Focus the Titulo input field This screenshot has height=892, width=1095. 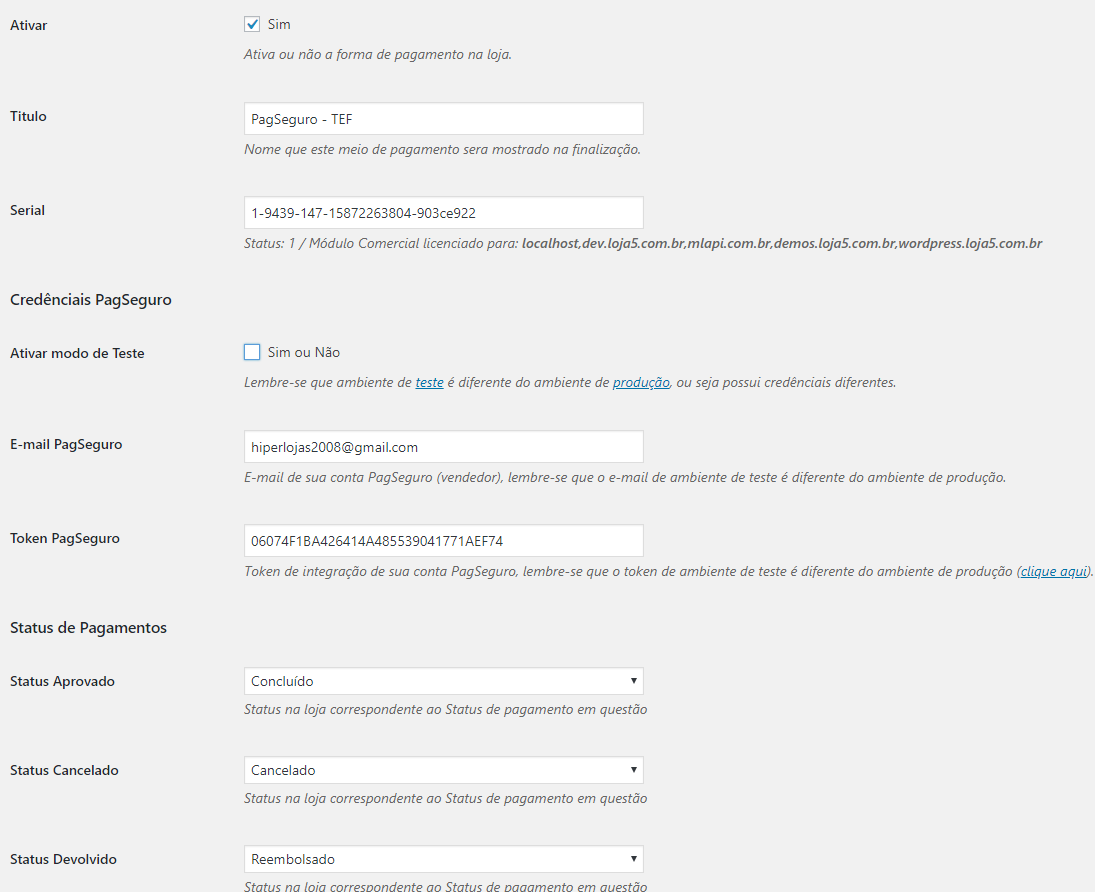coord(443,119)
